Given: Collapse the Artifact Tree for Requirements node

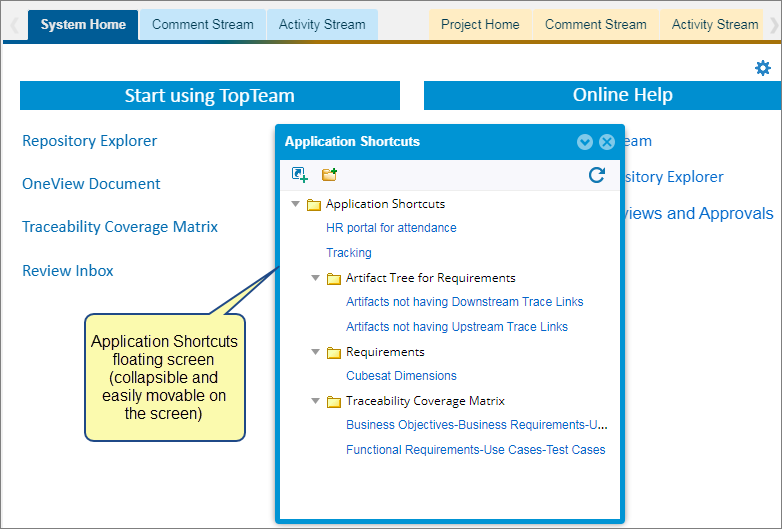Looking at the screenshot, I should tap(315, 278).
